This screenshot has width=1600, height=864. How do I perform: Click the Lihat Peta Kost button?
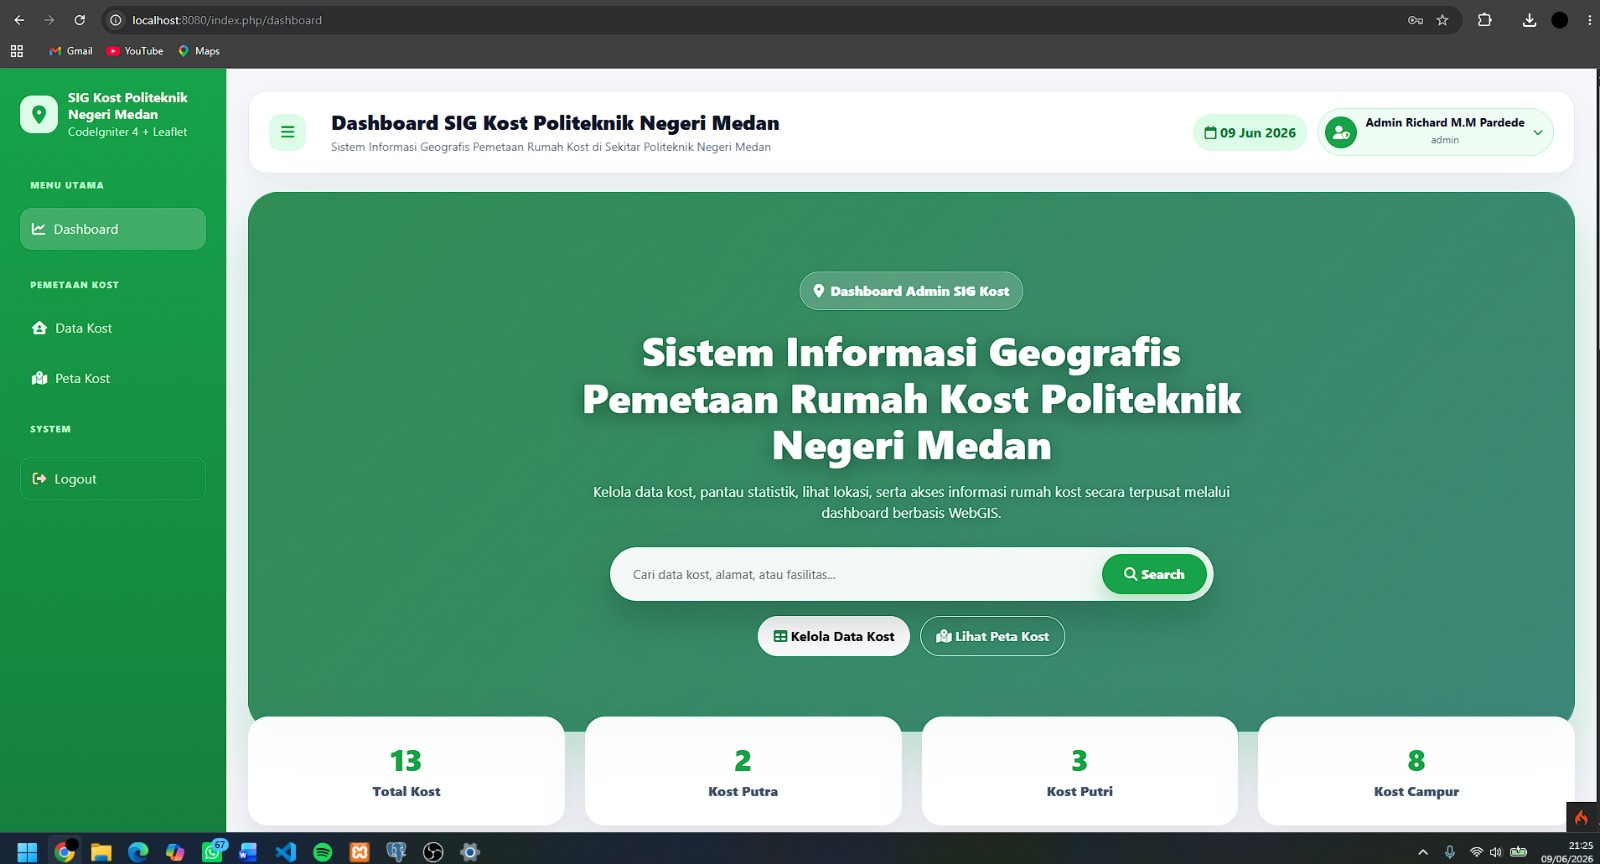pos(992,636)
